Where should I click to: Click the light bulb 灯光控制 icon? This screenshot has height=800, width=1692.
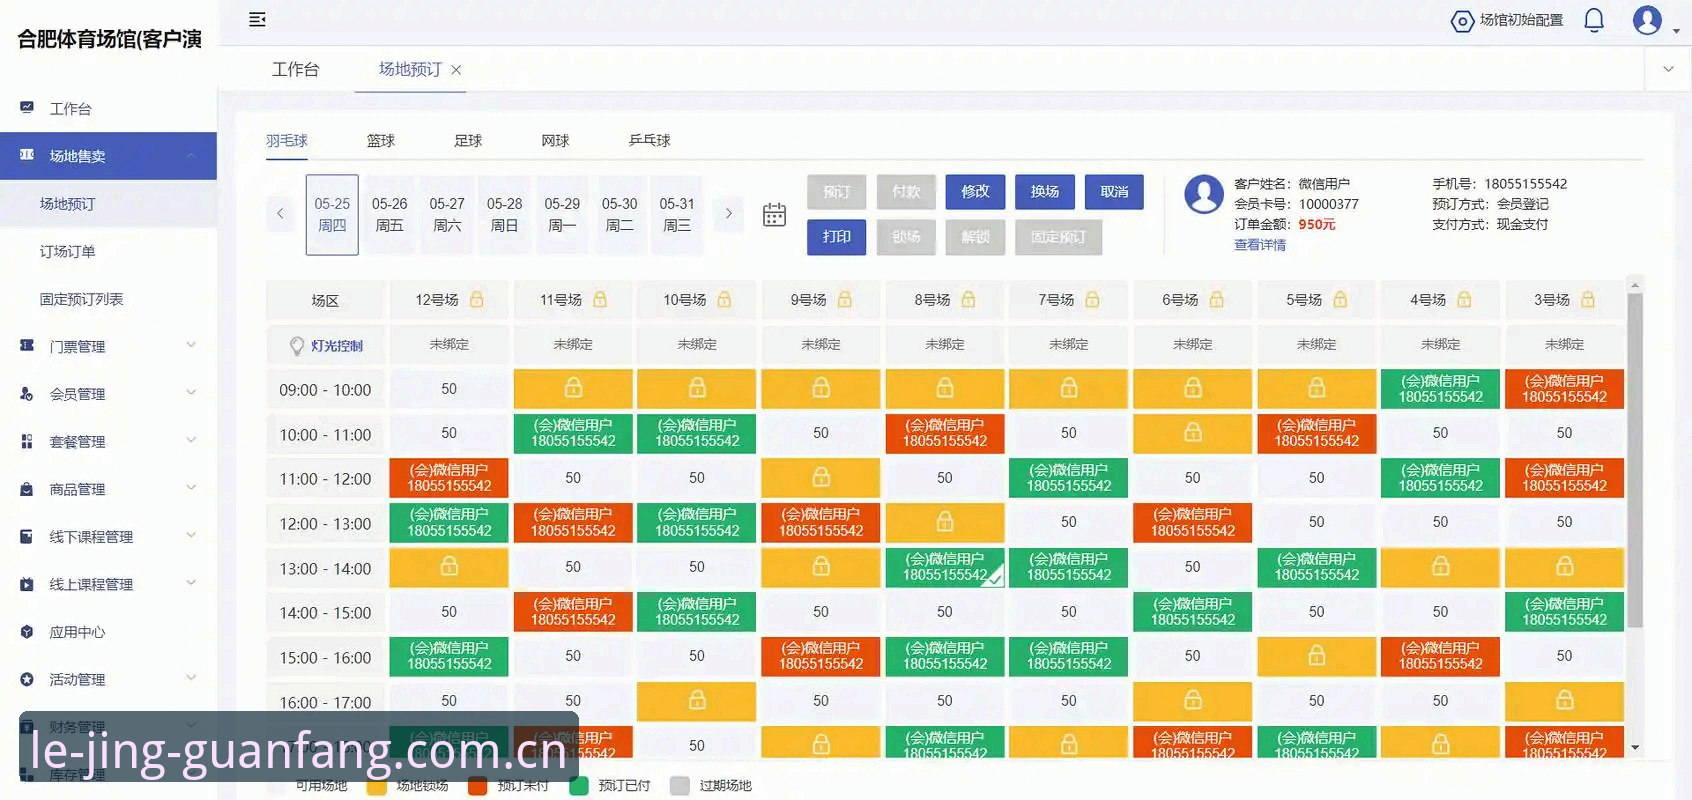coord(297,346)
